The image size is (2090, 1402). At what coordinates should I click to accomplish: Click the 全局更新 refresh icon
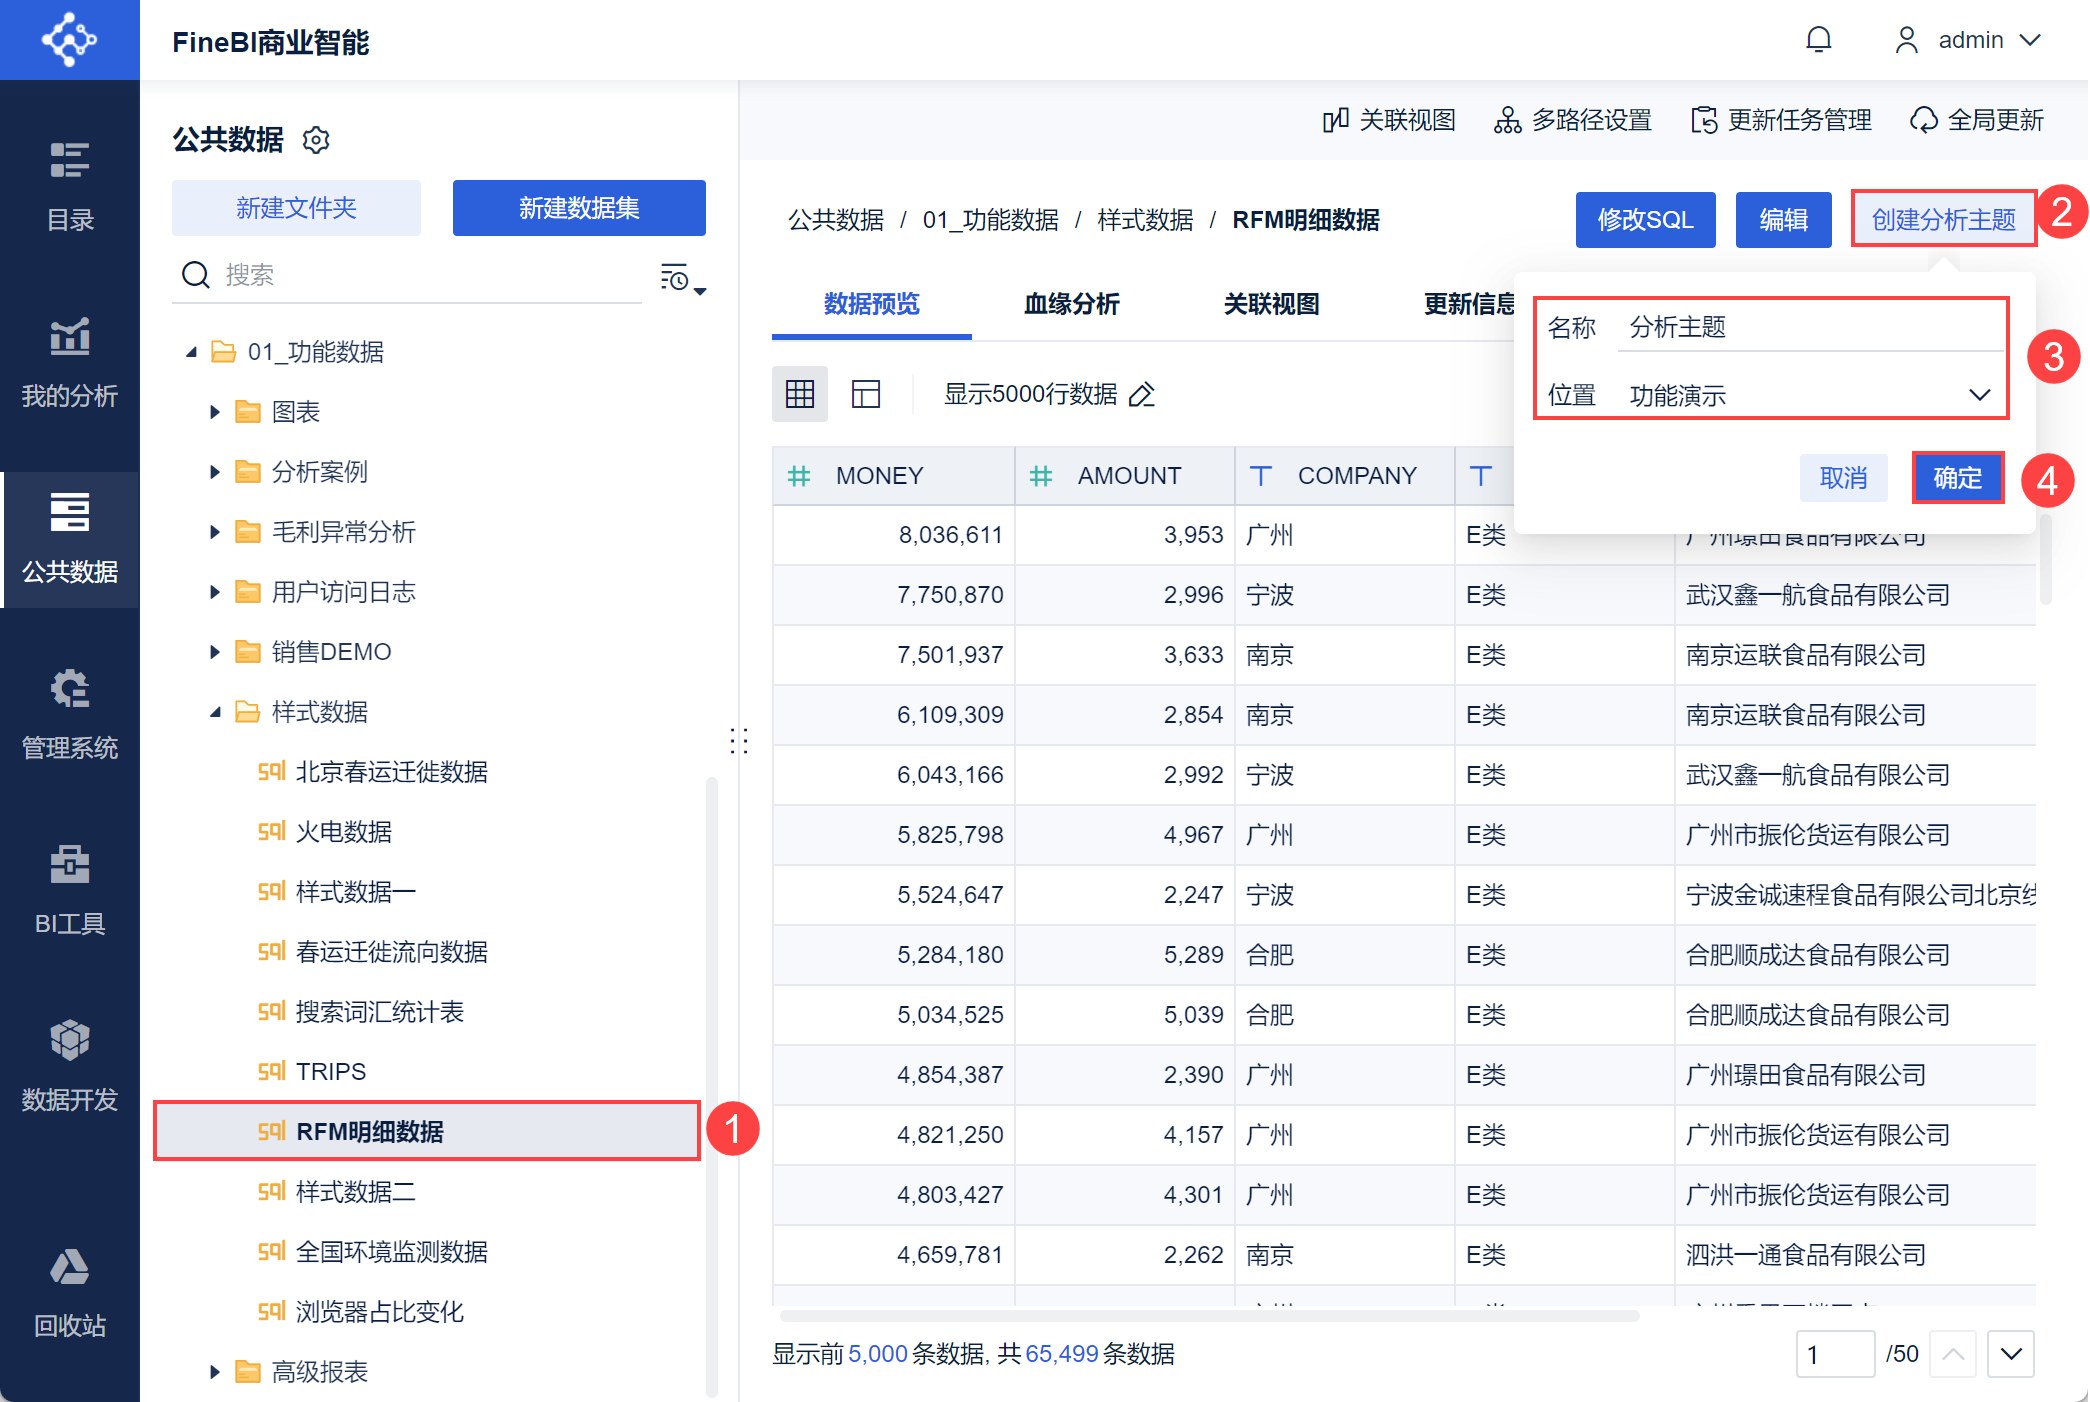tap(1923, 121)
